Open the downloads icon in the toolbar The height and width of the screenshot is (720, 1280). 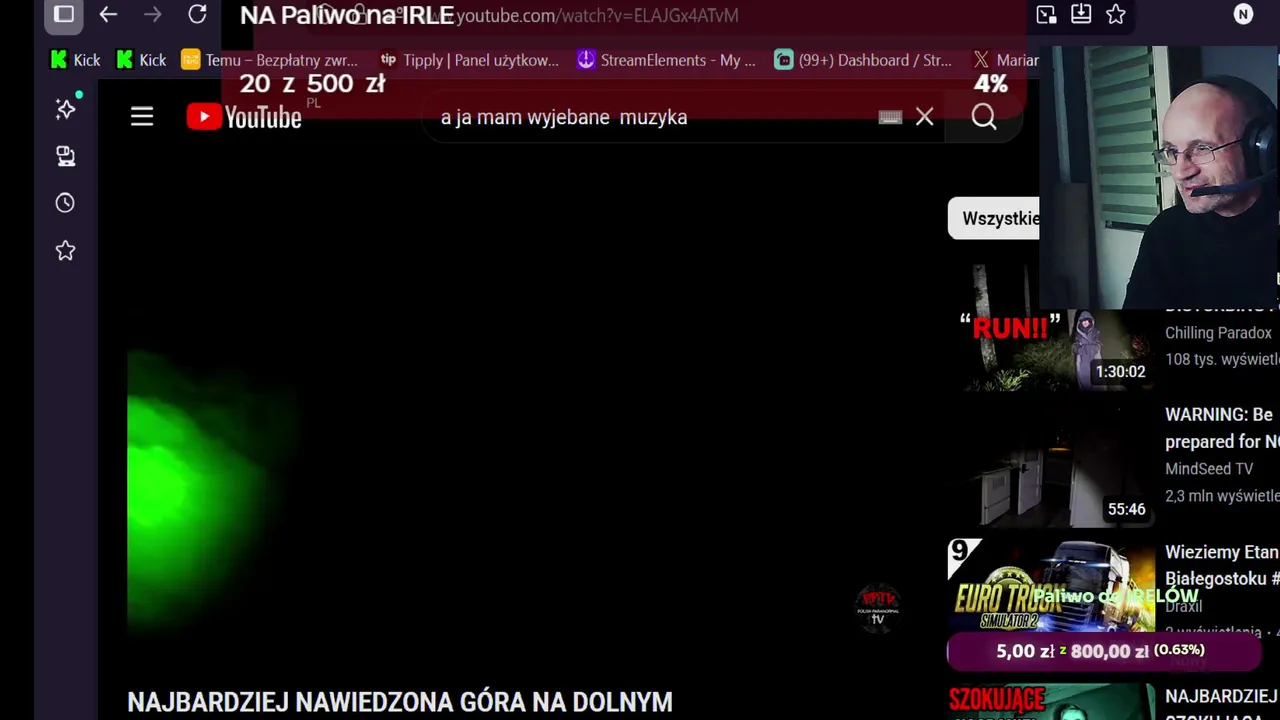click(x=1081, y=14)
